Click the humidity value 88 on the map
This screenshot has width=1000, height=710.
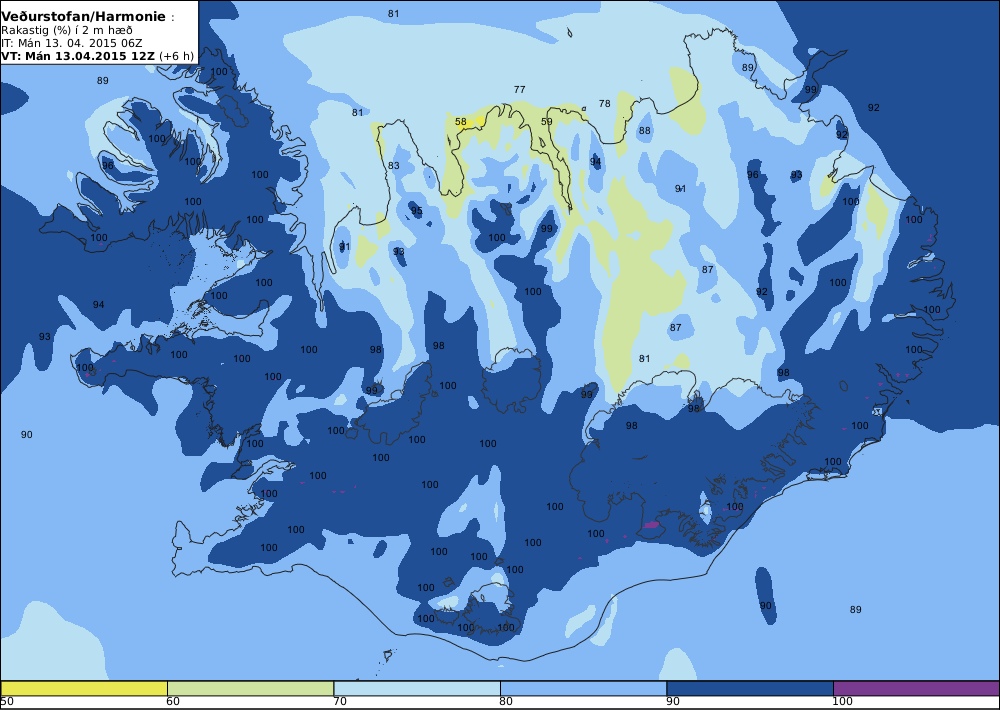coord(645,131)
